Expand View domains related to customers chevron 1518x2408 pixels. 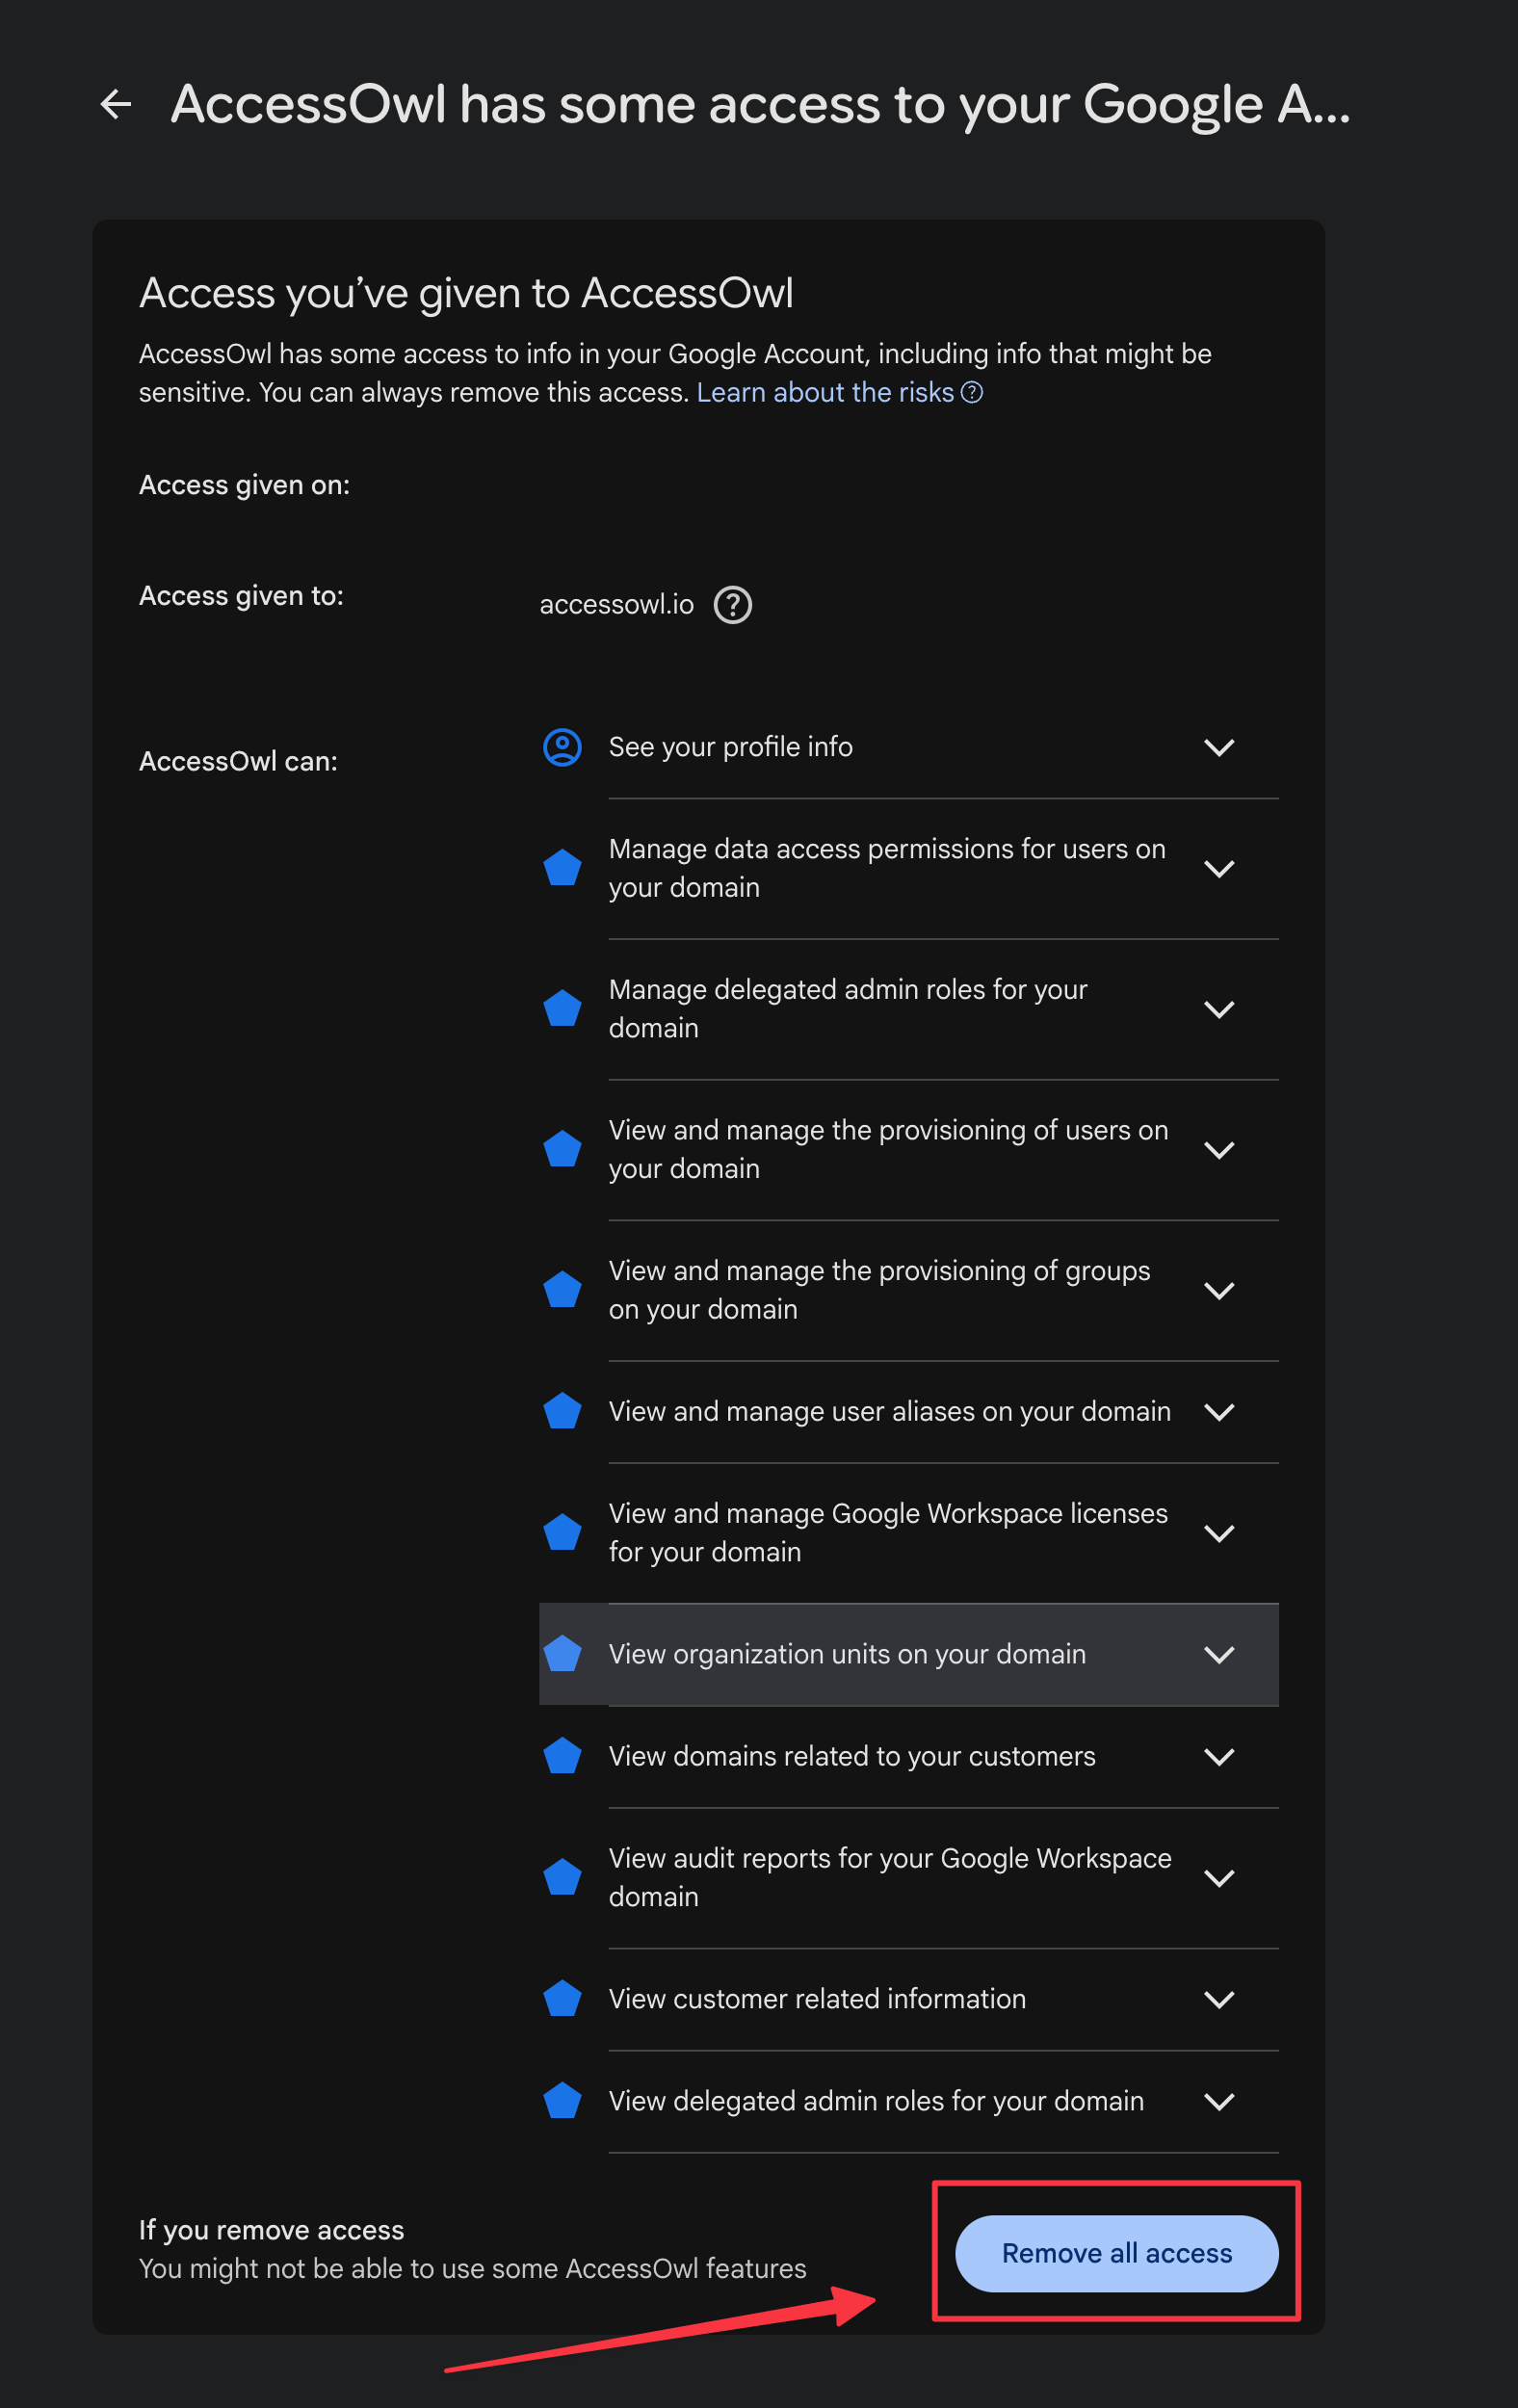[1219, 1756]
